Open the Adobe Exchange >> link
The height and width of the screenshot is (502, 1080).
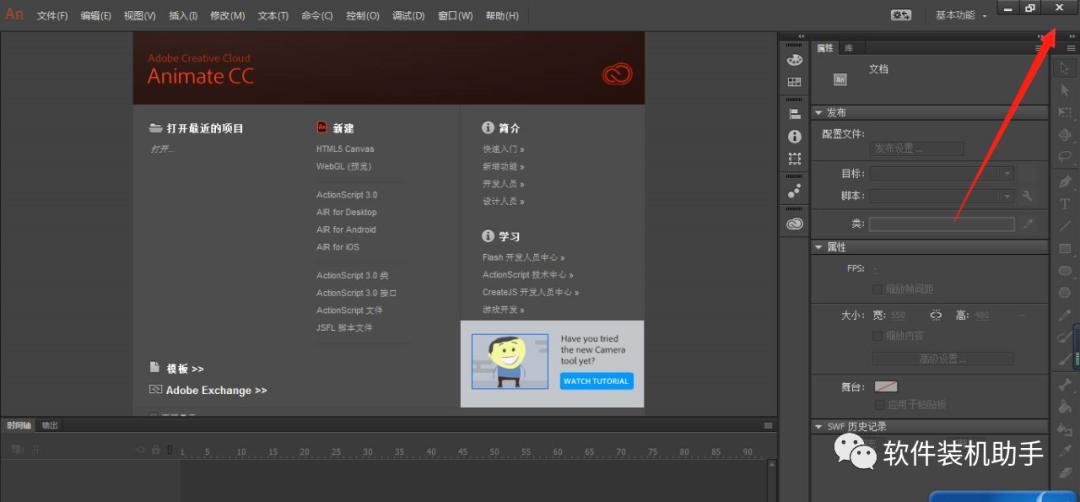(216, 390)
